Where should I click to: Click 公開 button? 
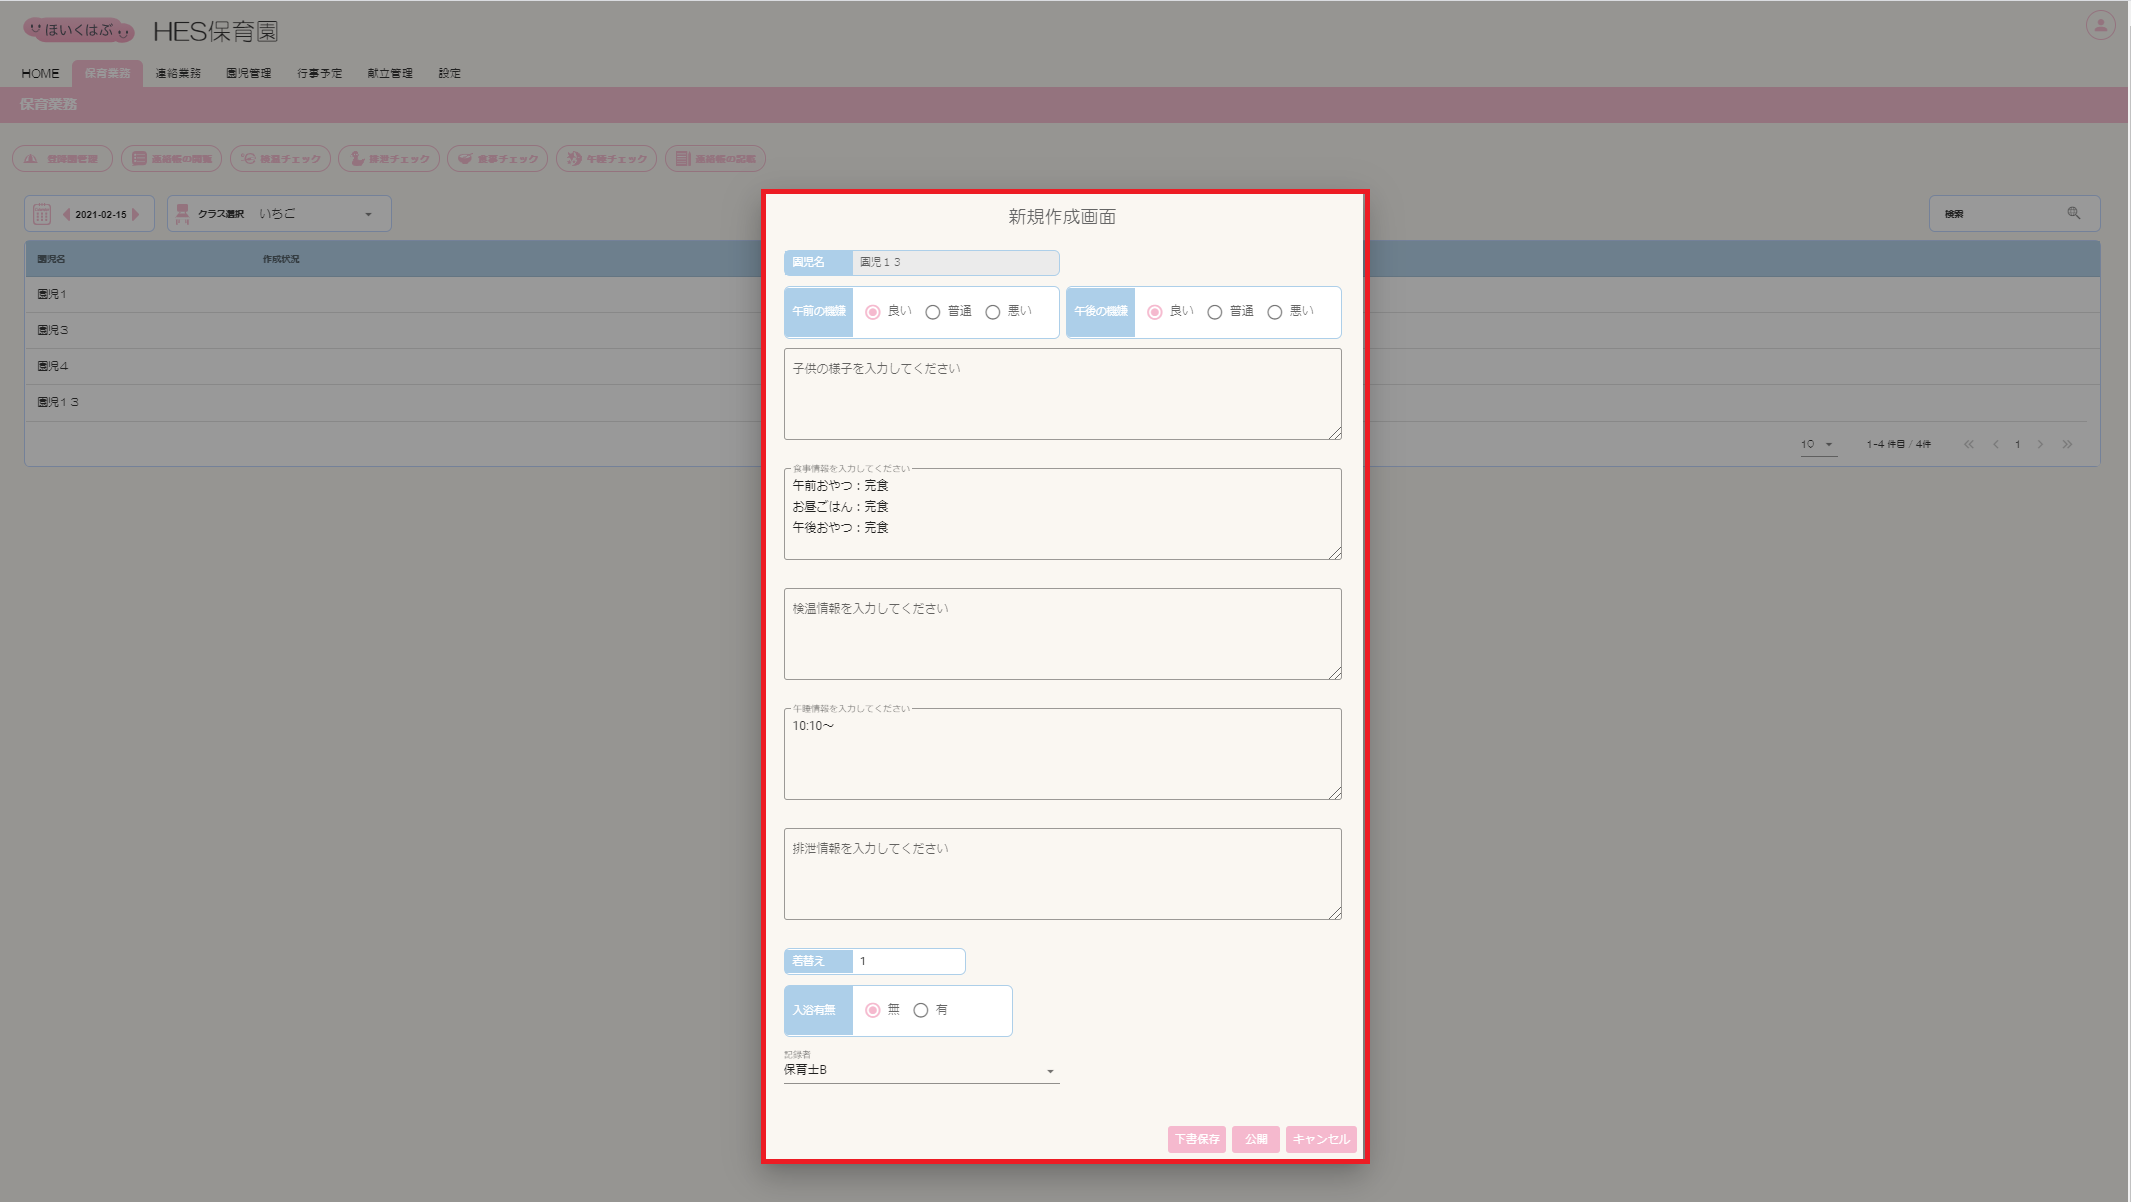point(1256,1139)
